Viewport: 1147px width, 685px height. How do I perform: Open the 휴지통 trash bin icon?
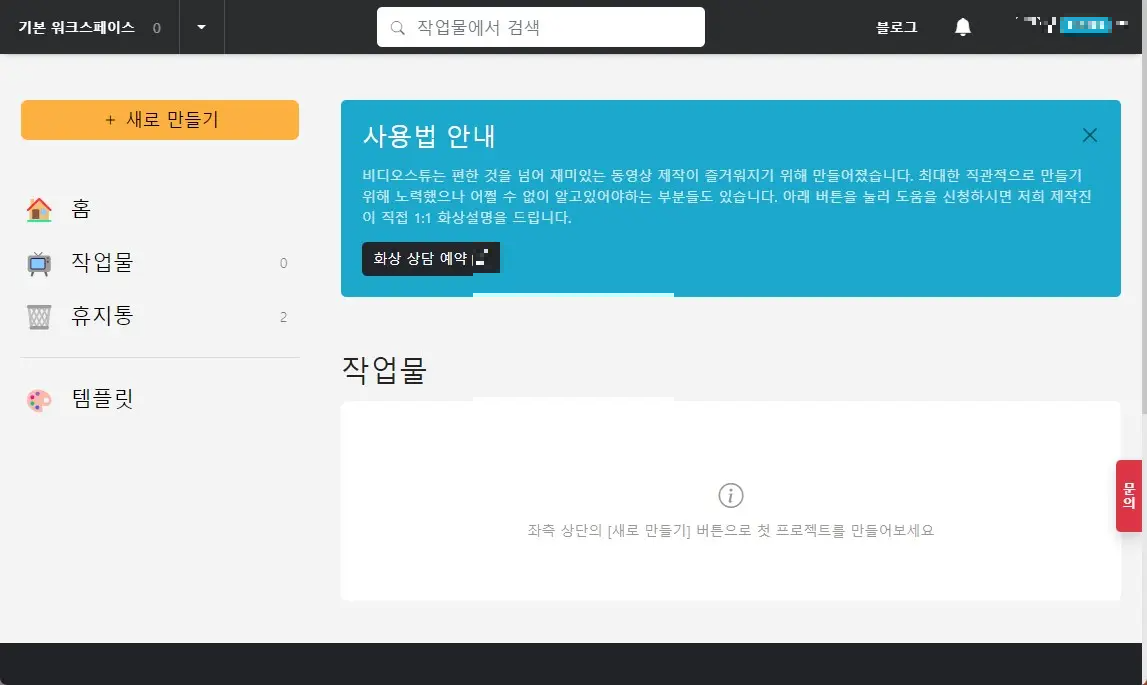coord(39,317)
